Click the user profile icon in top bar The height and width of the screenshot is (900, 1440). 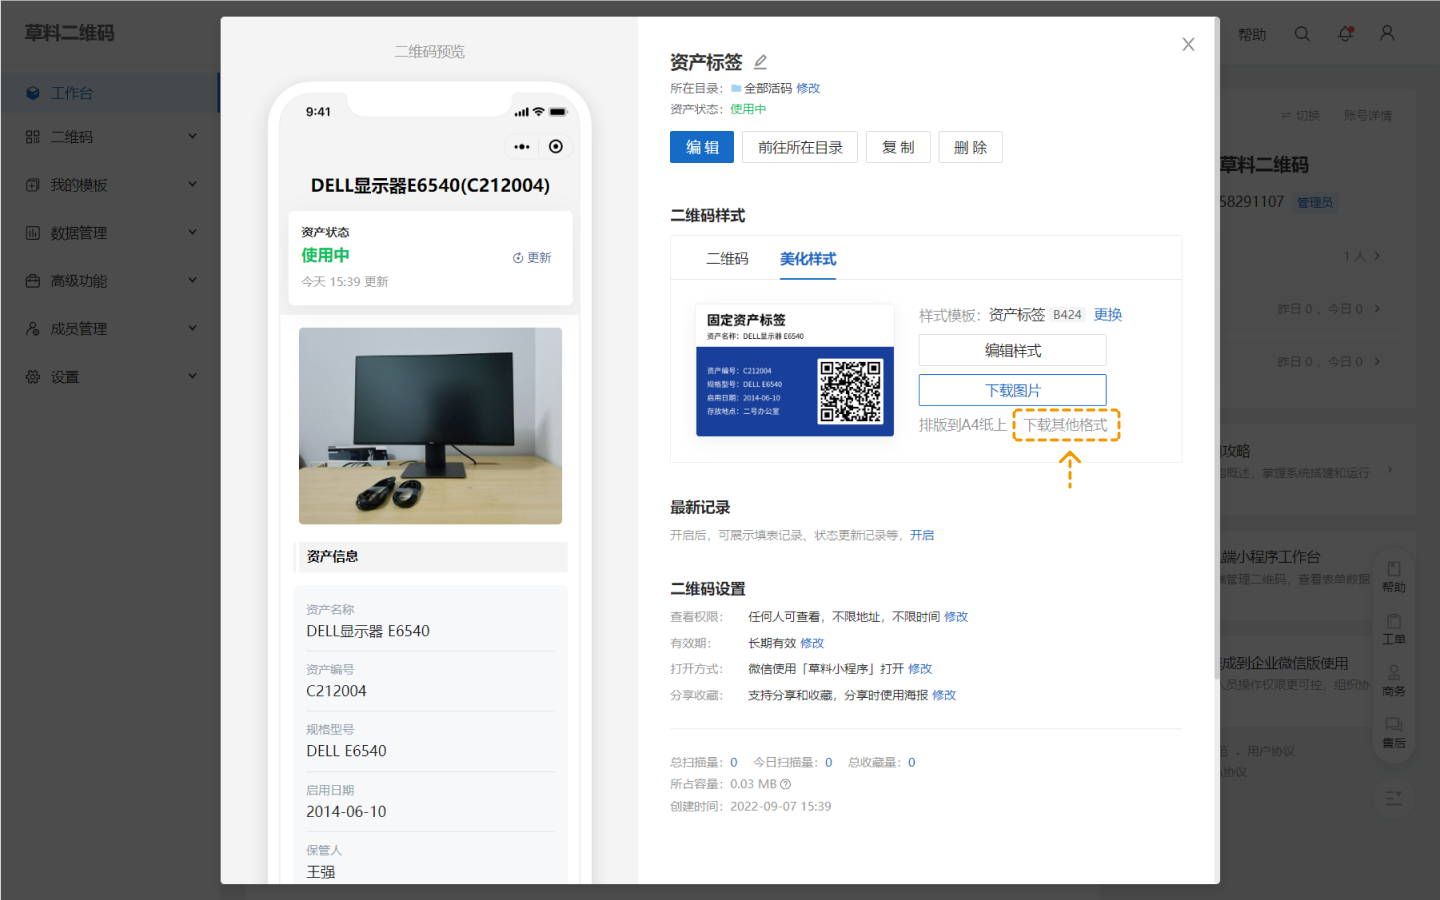click(1387, 33)
